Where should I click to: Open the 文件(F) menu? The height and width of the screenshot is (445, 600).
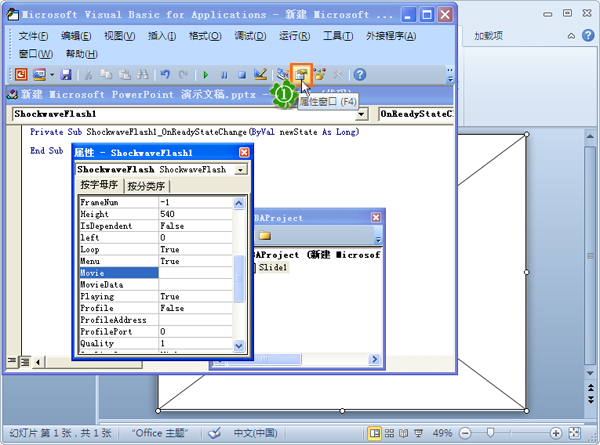[x=33, y=36]
